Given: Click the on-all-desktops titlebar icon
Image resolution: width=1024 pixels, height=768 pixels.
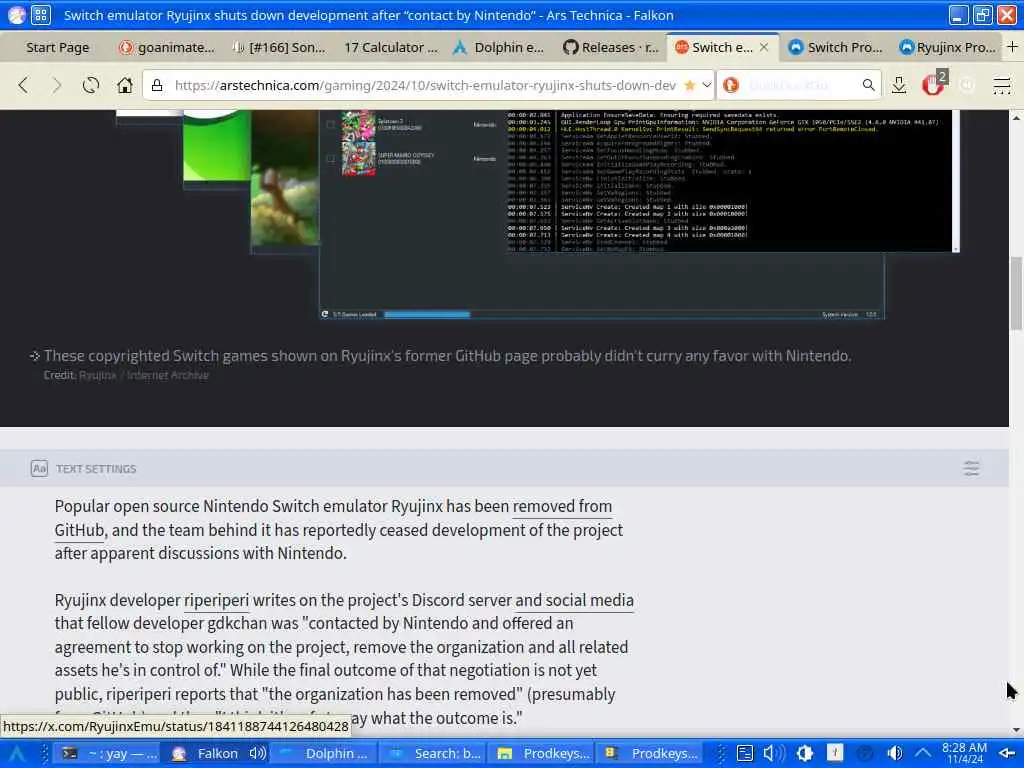Looking at the screenshot, I should coord(40,14).
